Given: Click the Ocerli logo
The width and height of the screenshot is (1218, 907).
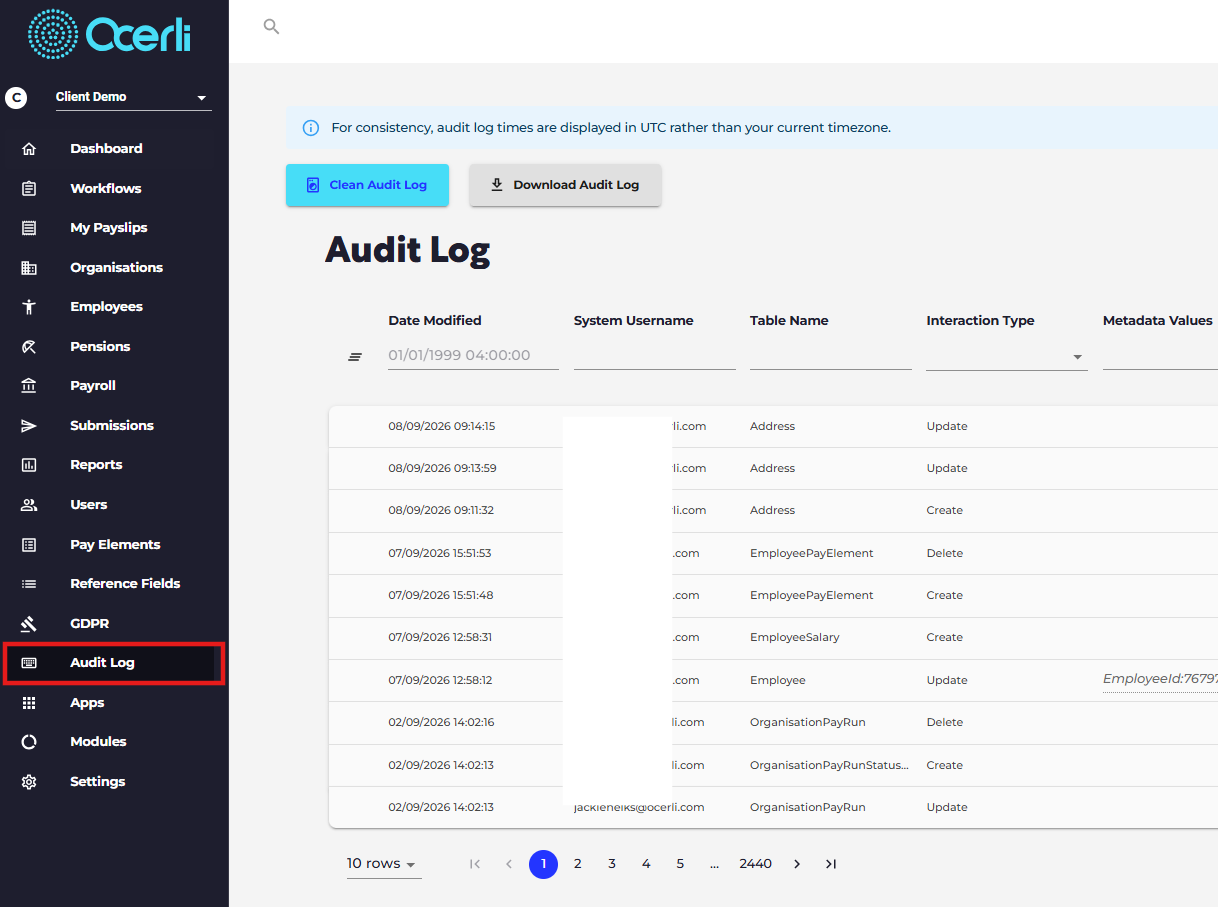Looking at the screenshot, I should 109,34.
